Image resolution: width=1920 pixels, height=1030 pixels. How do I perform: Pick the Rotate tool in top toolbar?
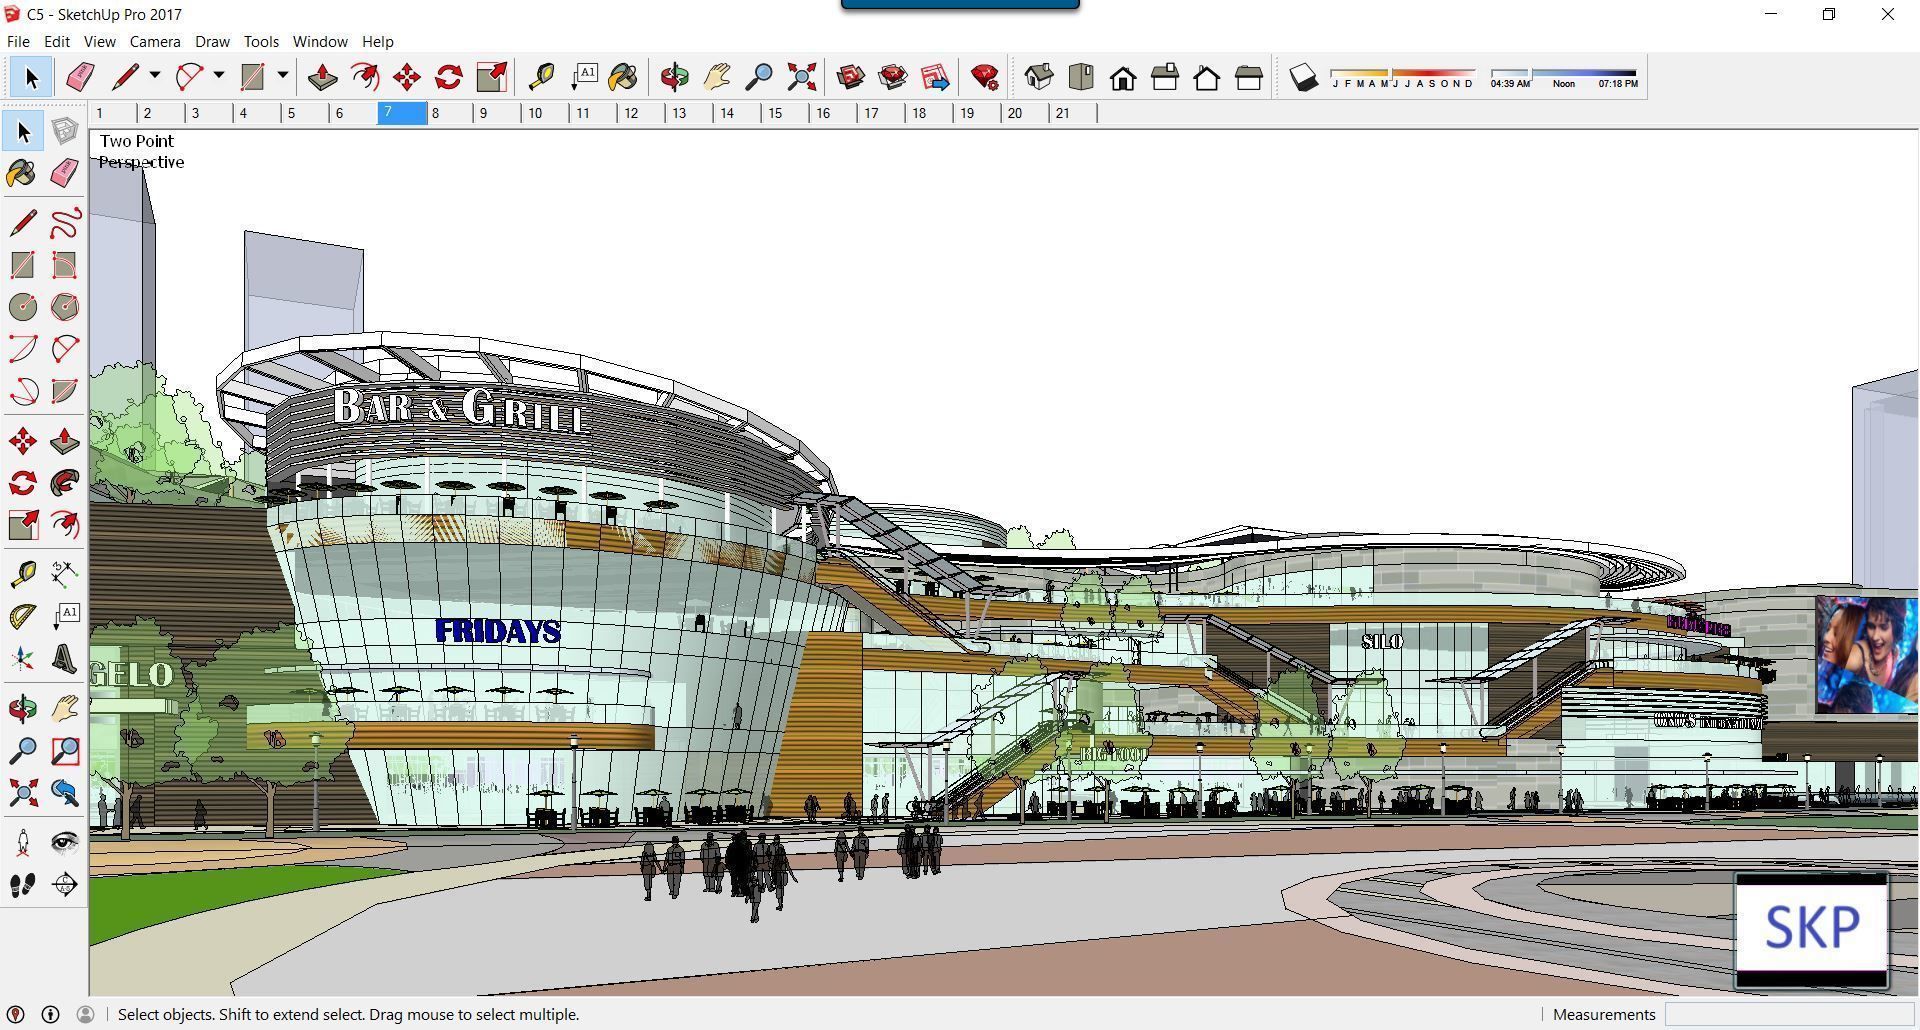click(449, 77)
